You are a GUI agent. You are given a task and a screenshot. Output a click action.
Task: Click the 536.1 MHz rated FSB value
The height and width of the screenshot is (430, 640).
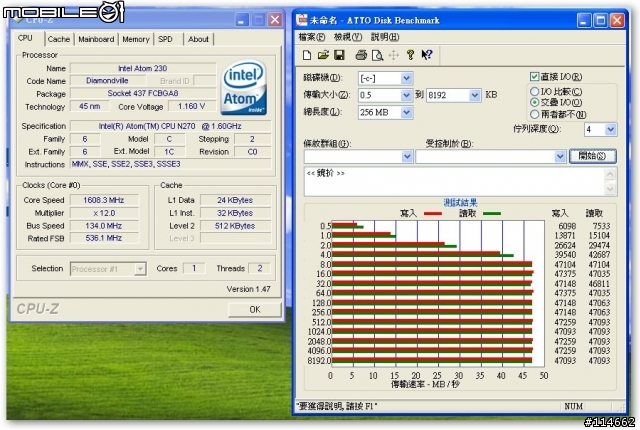coord(104,238)
